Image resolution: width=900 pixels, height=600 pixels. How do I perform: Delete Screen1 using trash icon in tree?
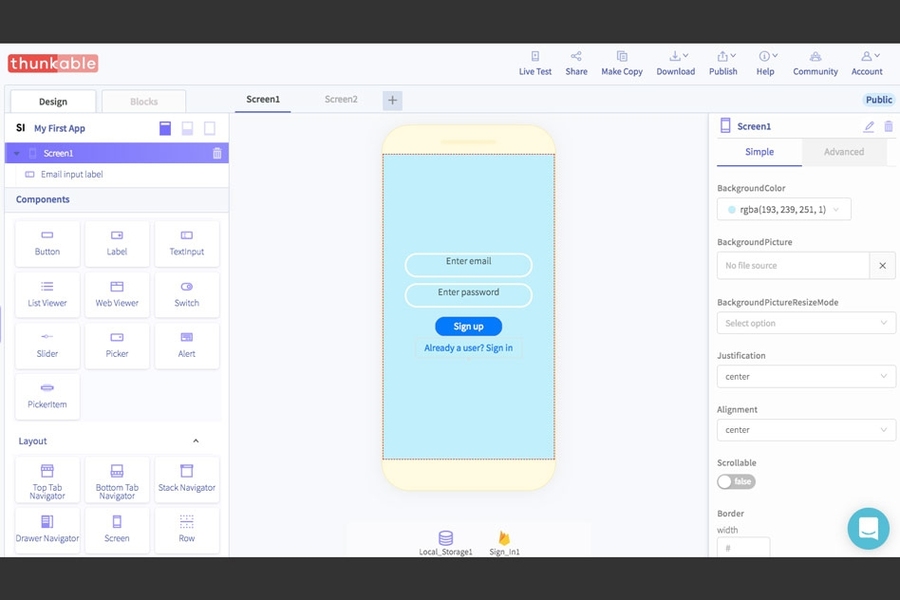217,153
